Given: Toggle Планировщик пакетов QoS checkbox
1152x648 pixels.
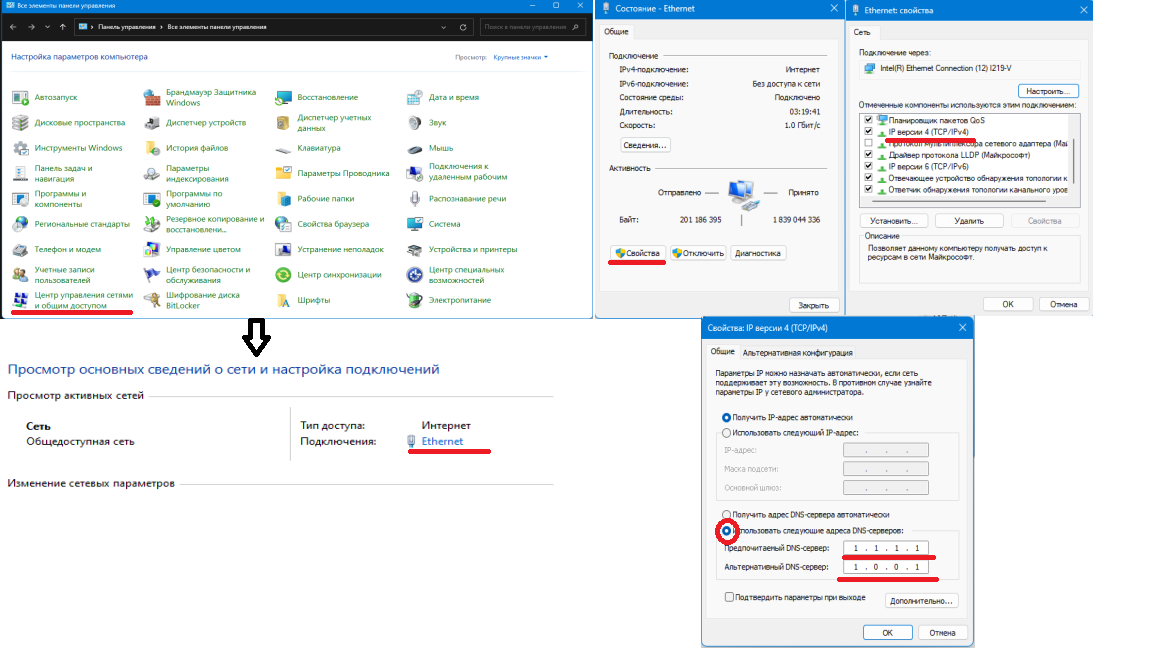Looking at the screenshot, I should 868,120.
